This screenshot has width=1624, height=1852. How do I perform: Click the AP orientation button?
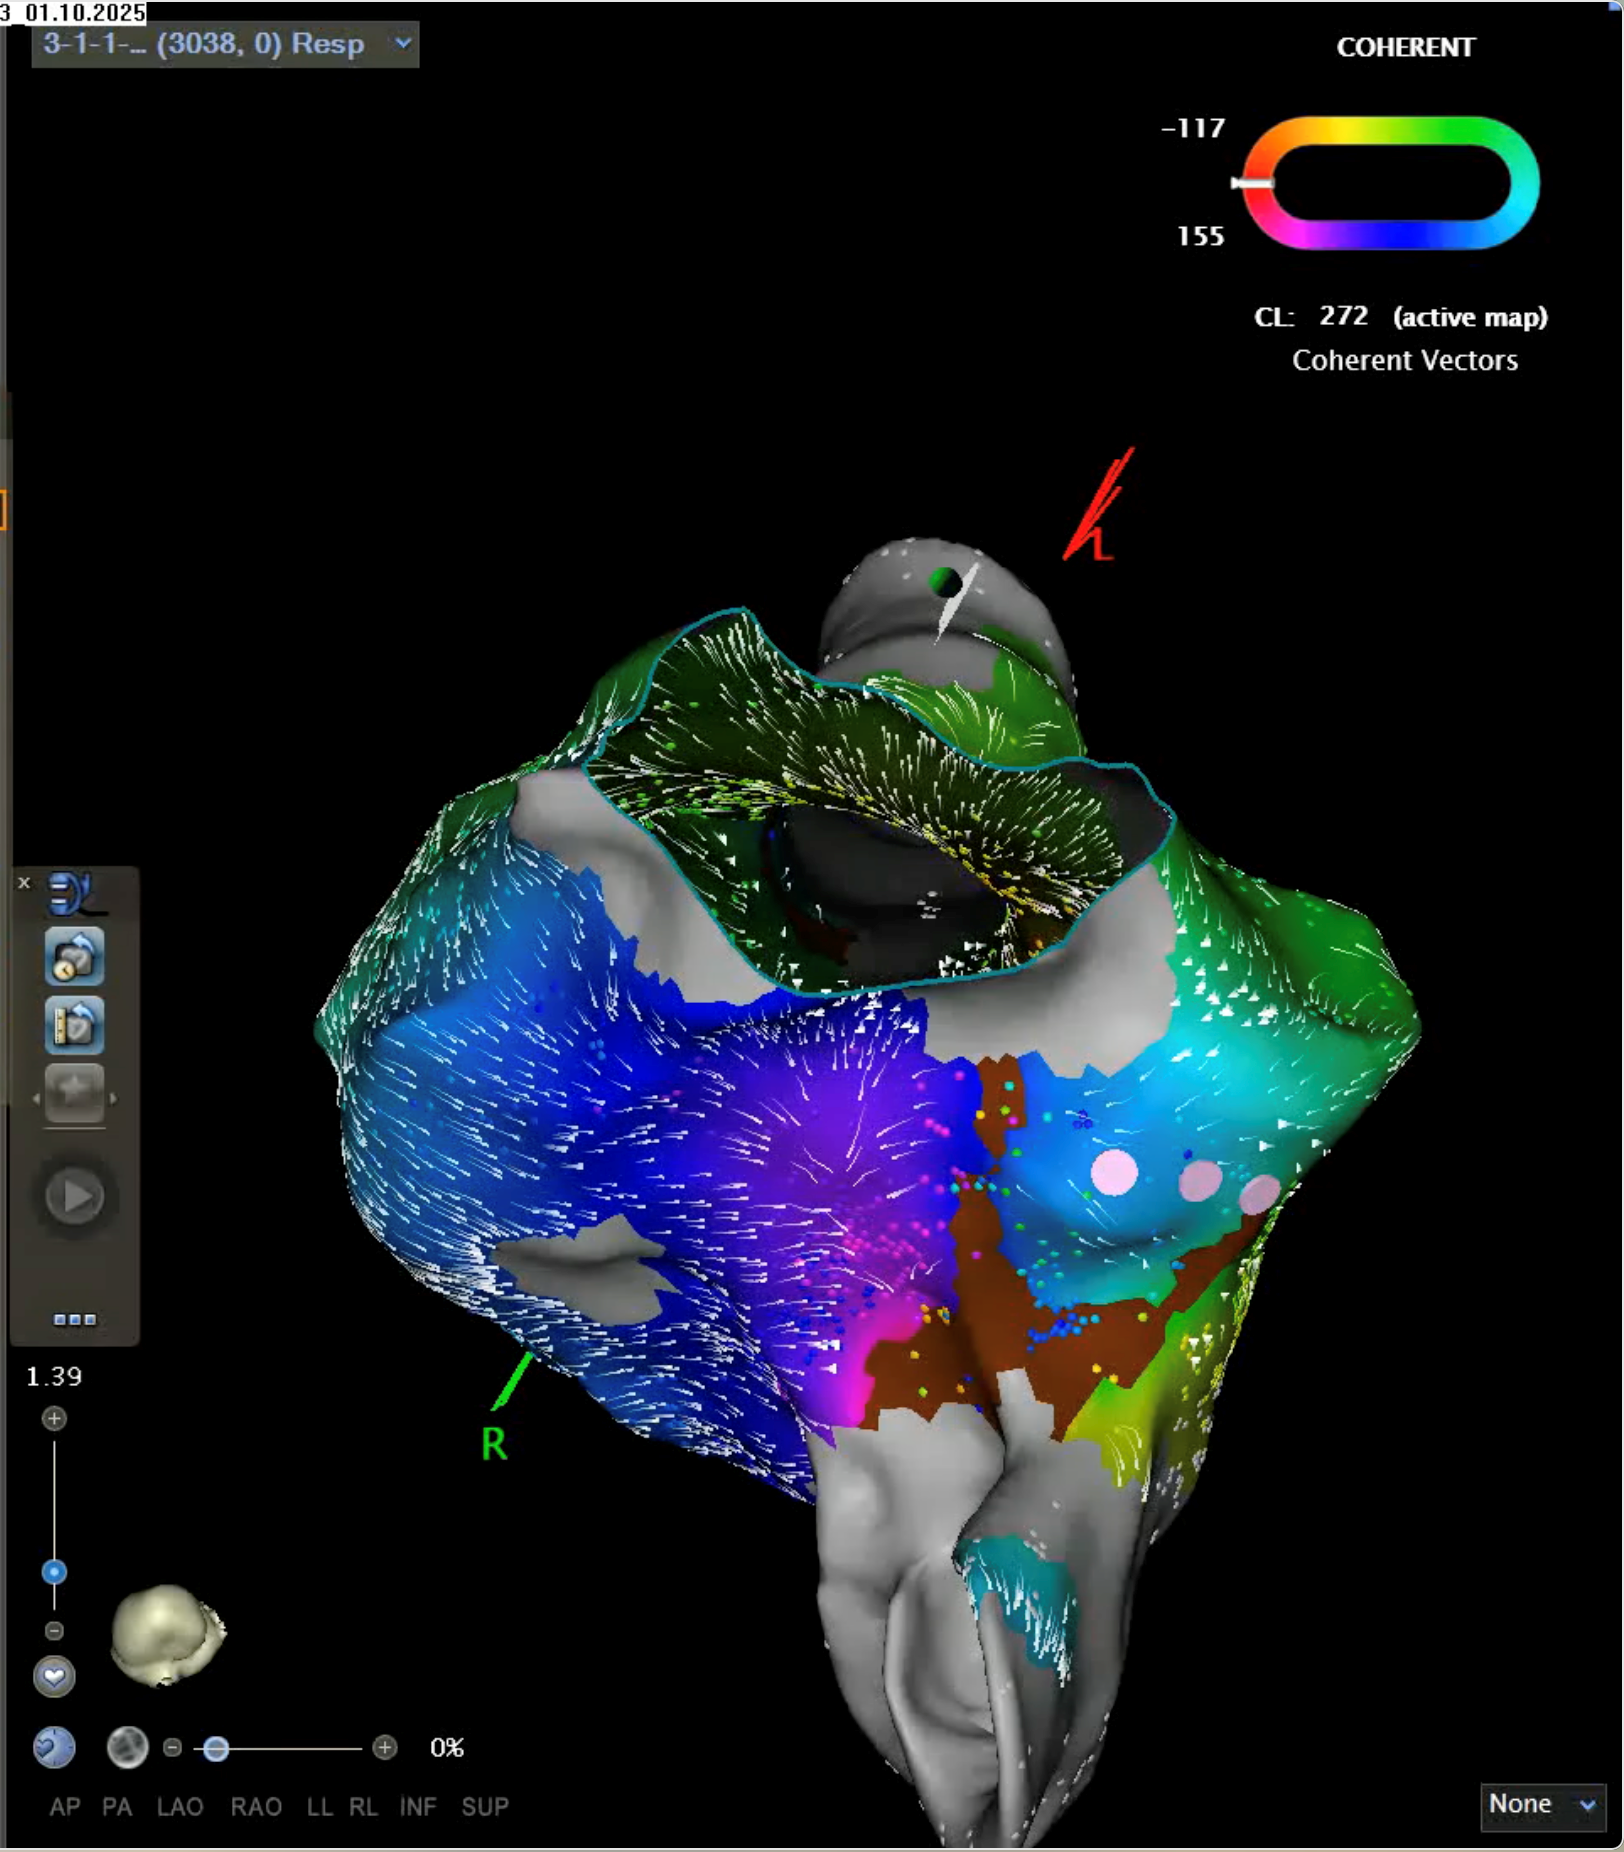pyautogui.click(x=65, y=1806)
